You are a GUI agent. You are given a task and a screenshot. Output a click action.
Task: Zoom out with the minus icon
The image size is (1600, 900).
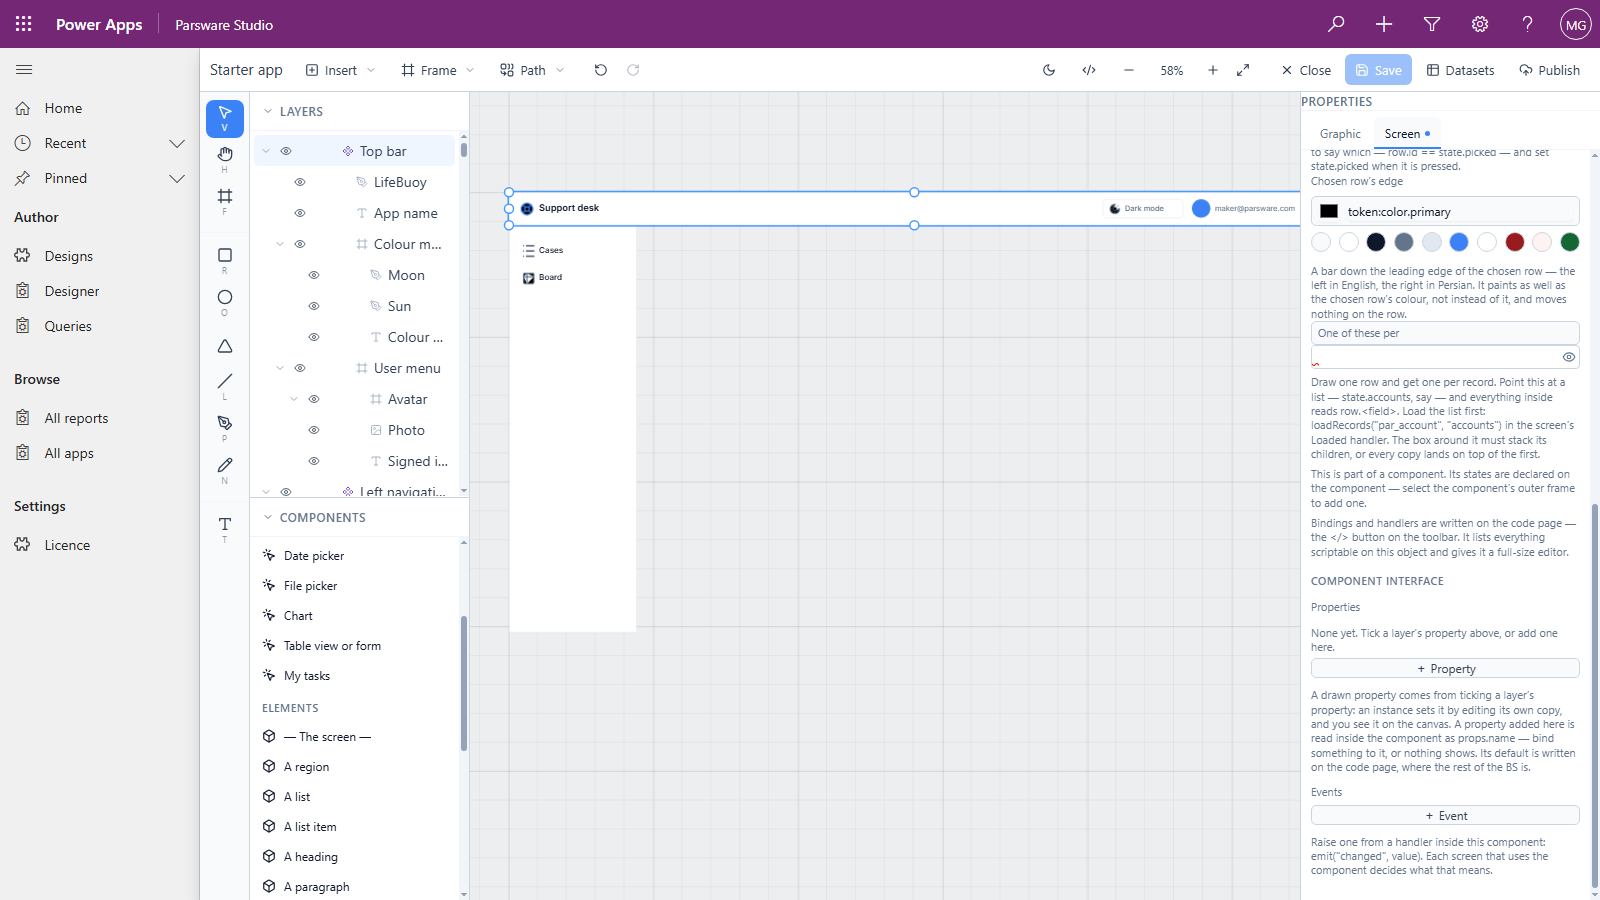[1129, 70]
